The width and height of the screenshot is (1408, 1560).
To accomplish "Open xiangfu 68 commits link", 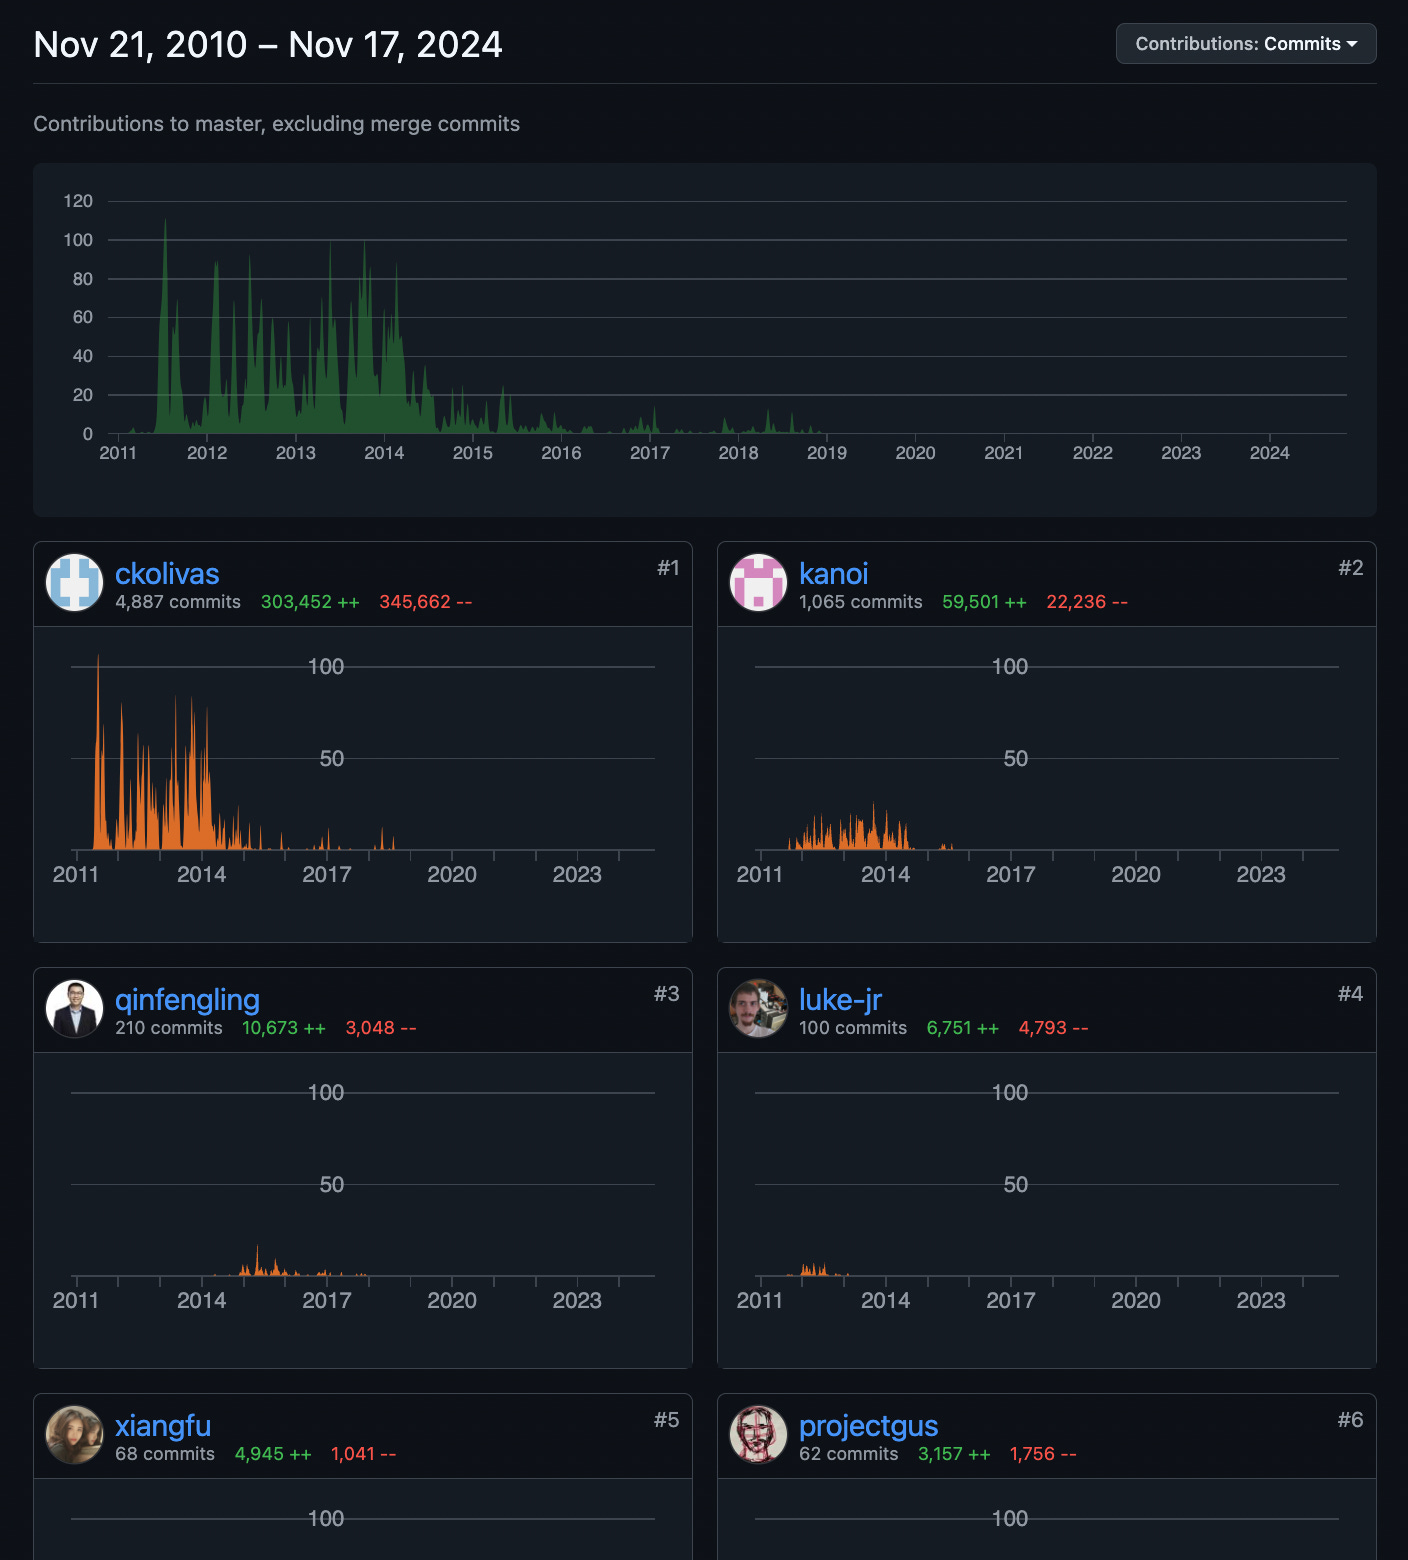I will (165, 1454).
